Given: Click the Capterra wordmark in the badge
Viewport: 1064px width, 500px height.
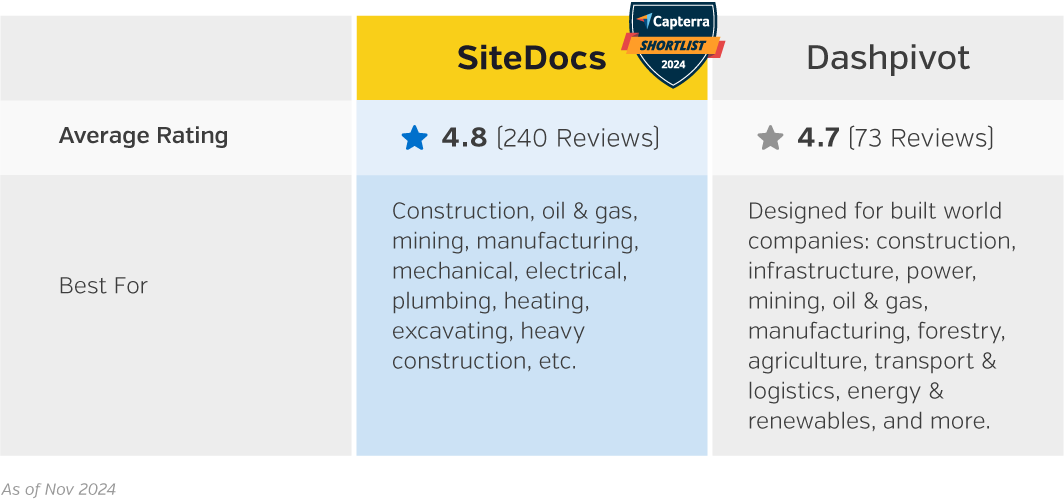Looking at the screenshot, I should (x=680, y=21).
